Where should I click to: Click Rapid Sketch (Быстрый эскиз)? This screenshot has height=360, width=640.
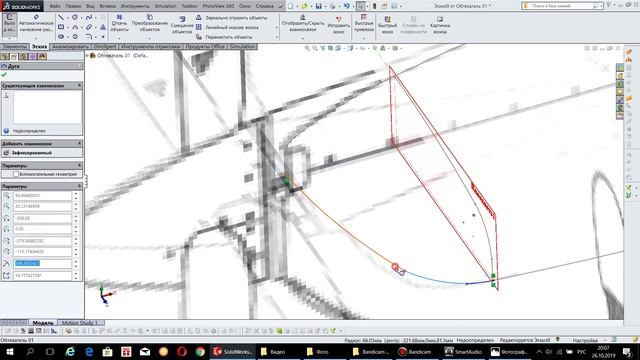(x=387, y=25)
